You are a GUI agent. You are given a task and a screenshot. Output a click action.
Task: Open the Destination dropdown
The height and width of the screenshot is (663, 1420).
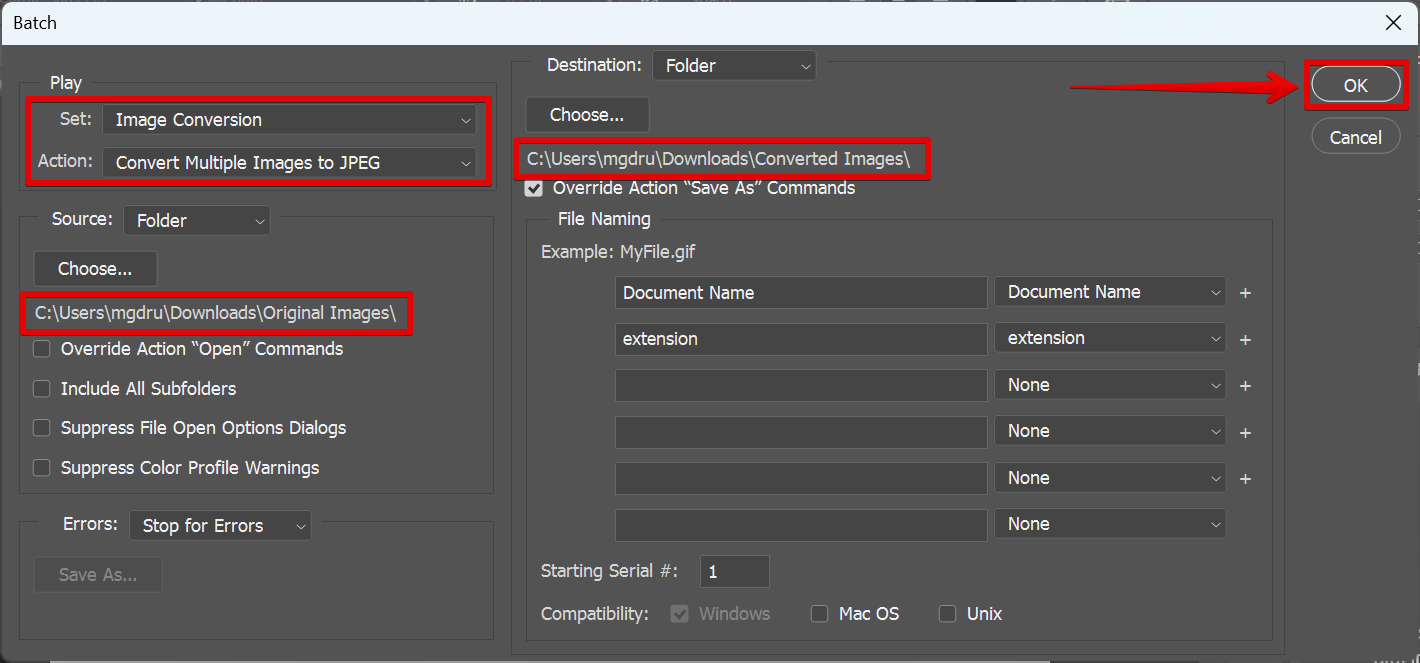coord(733,66)
